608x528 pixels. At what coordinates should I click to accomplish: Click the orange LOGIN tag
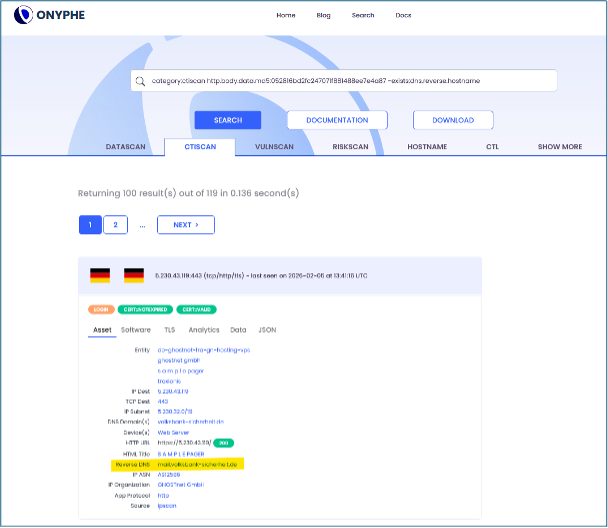click(101, 309)
